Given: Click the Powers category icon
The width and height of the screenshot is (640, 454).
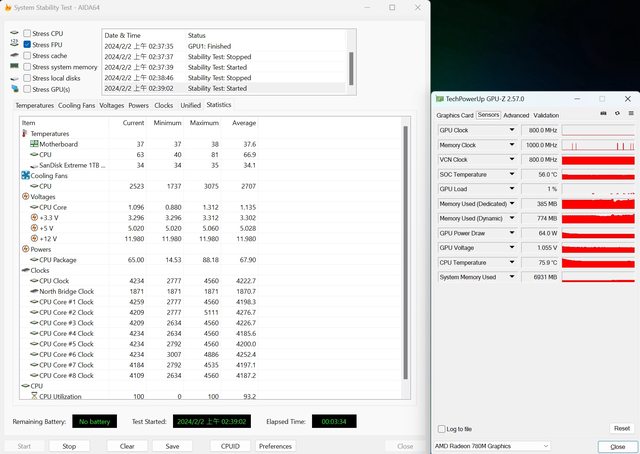Looking at the screenshot, I should (x=25, y=248).
